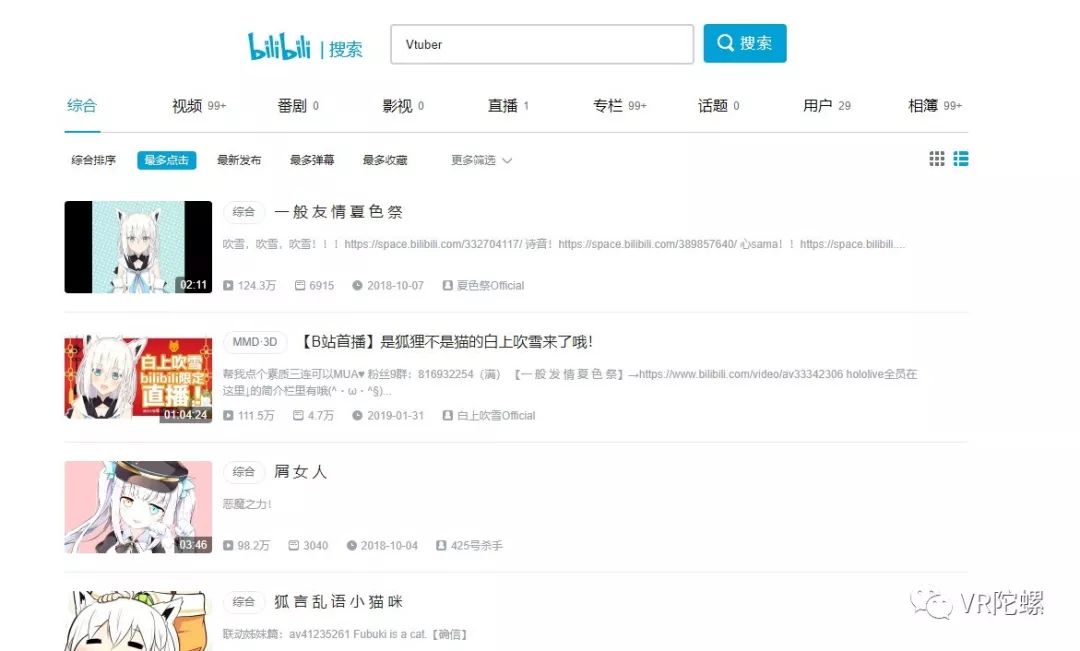Image resolution: width=1080 pixels, height=651 pixels.
Task: Open thumbnail of video 一般友情夏色祭
Action: pos(138,247)
